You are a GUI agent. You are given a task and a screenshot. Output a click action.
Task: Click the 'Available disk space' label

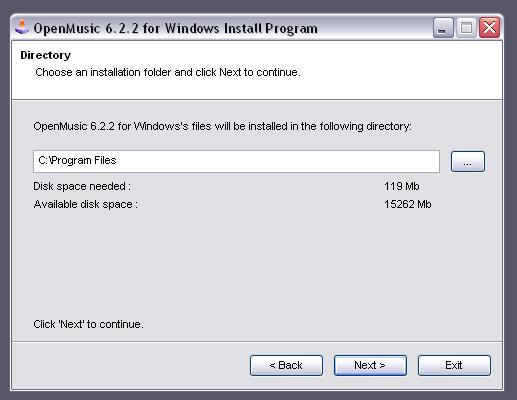tap(86, 204)
